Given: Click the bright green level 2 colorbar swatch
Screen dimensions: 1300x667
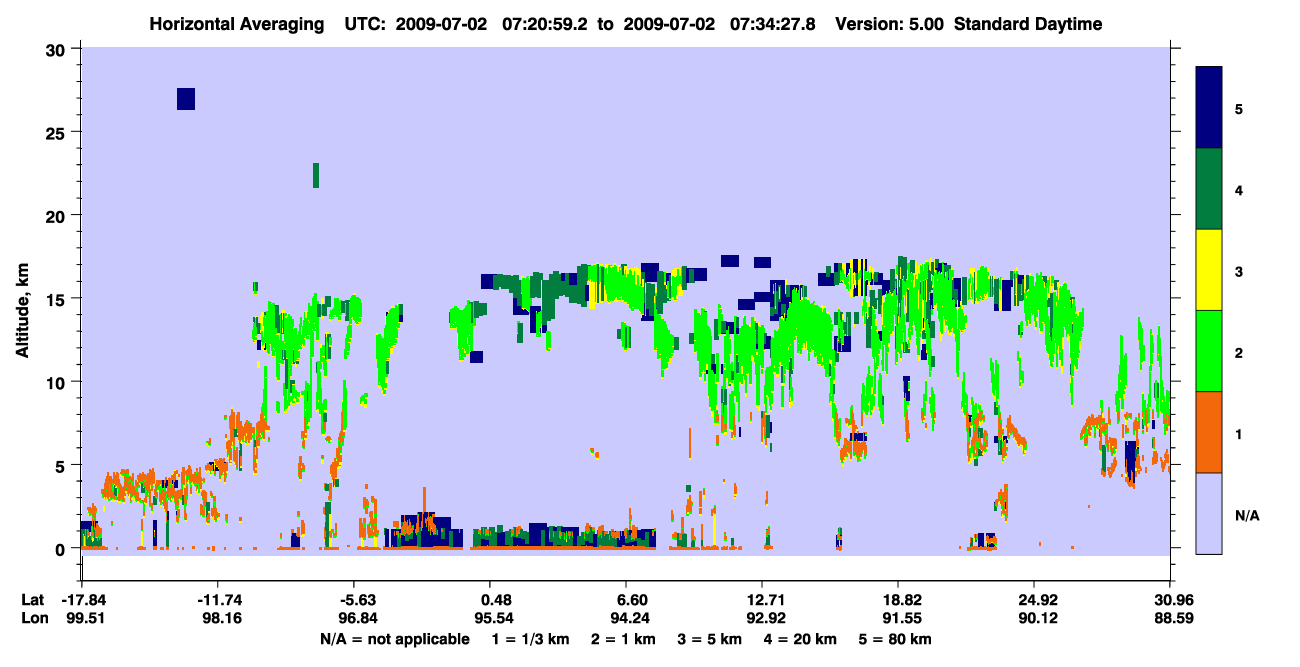Looking at the screenshot, I should pos(1209,351).
